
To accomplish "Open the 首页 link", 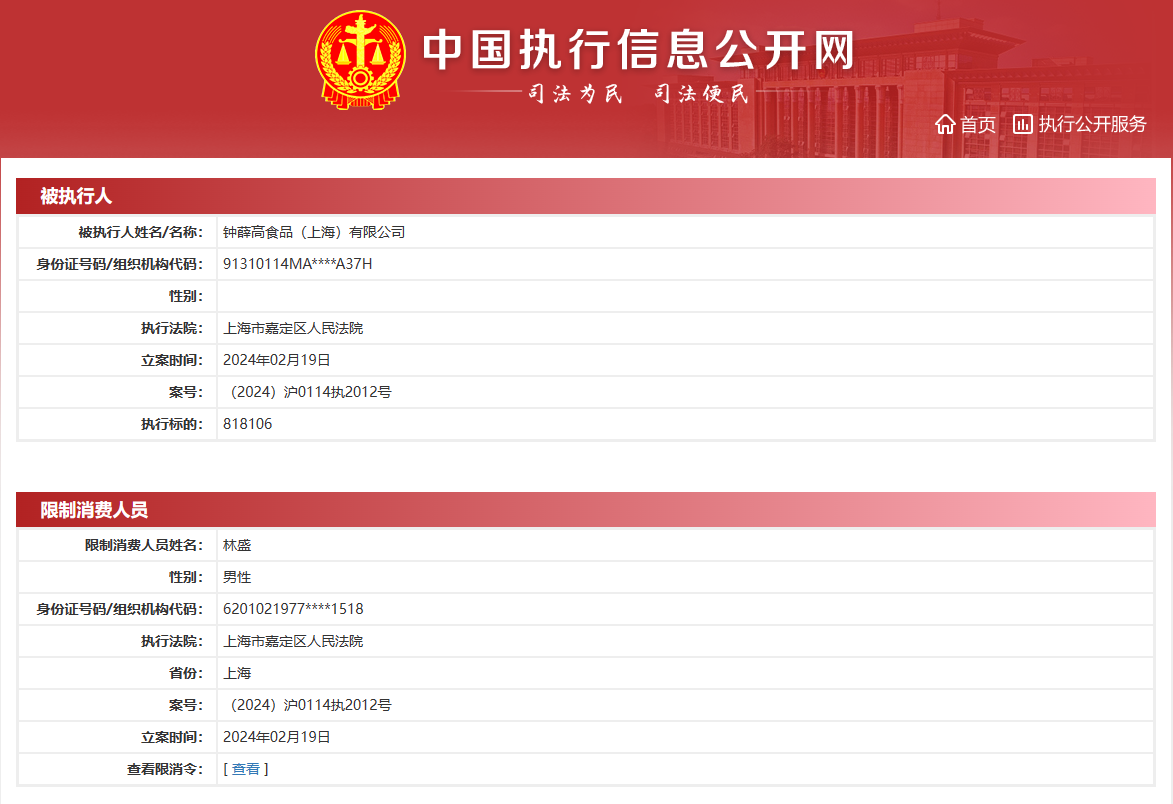I will pos(978,124).
